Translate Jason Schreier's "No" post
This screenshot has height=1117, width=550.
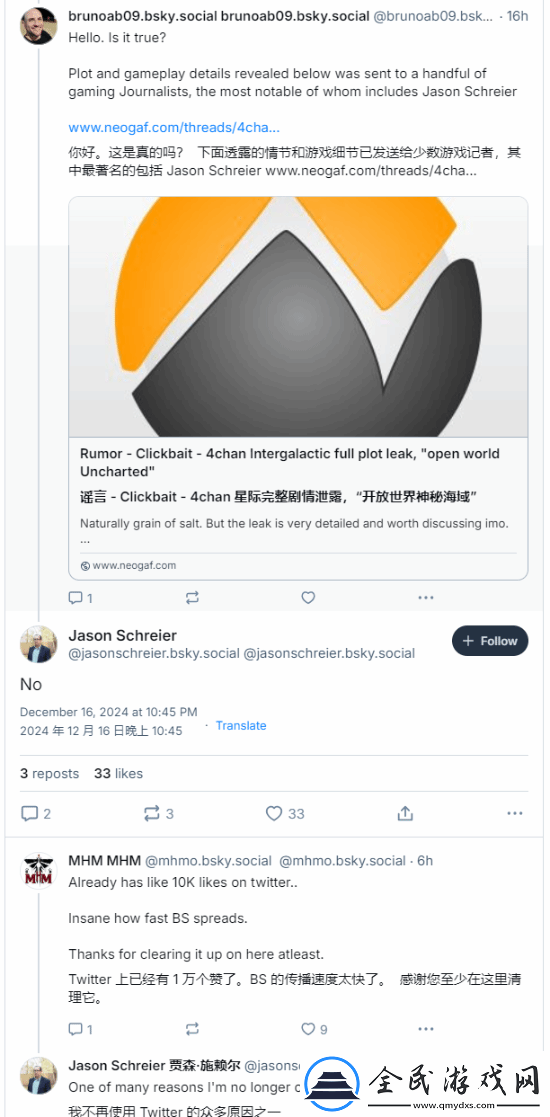(241, 725)
